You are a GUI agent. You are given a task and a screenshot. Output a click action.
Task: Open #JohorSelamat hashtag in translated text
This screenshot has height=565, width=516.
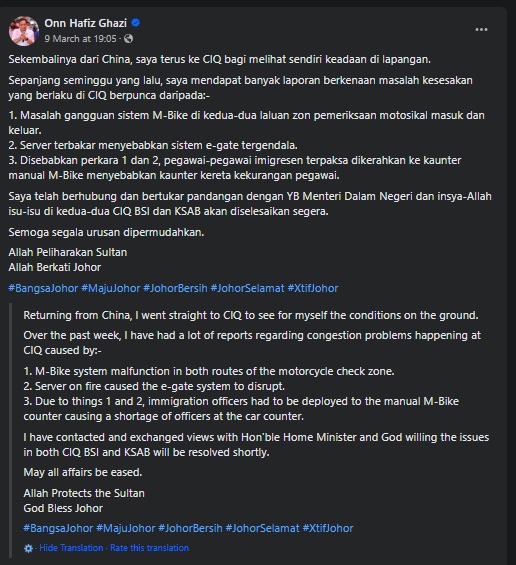pyautogui.click(x=263, y=528)
